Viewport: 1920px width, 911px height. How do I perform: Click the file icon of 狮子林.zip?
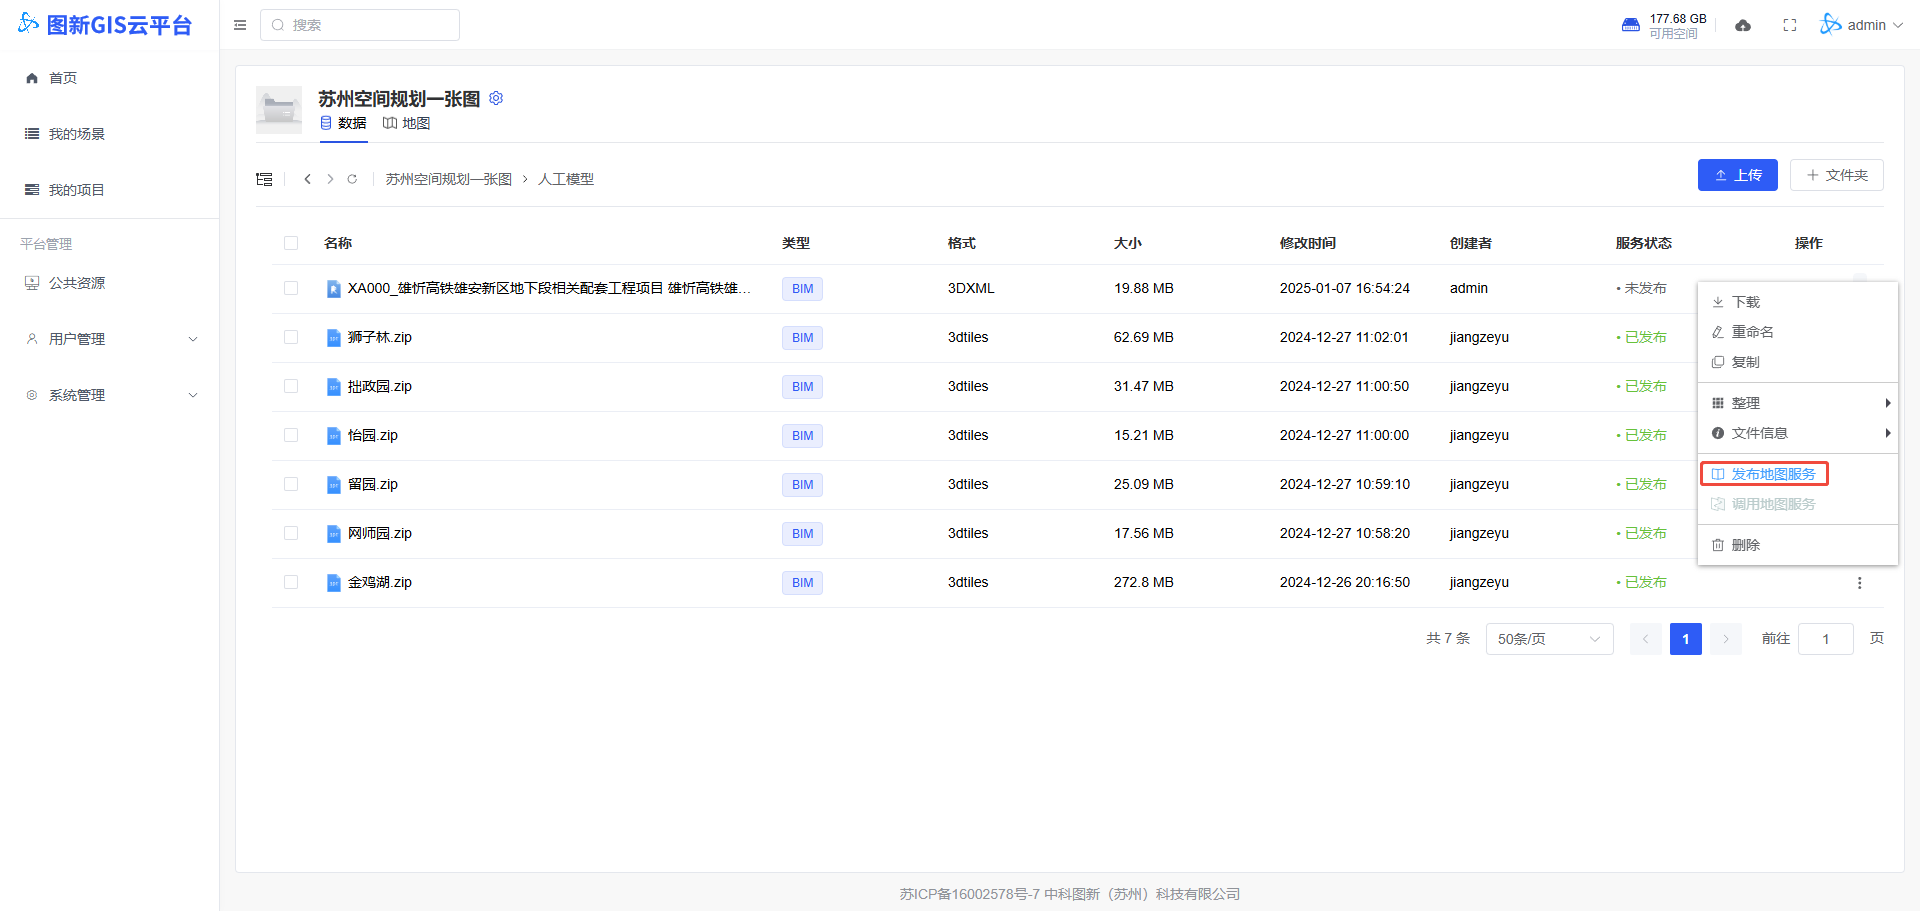pyautogui.click(x=334, y=338)
